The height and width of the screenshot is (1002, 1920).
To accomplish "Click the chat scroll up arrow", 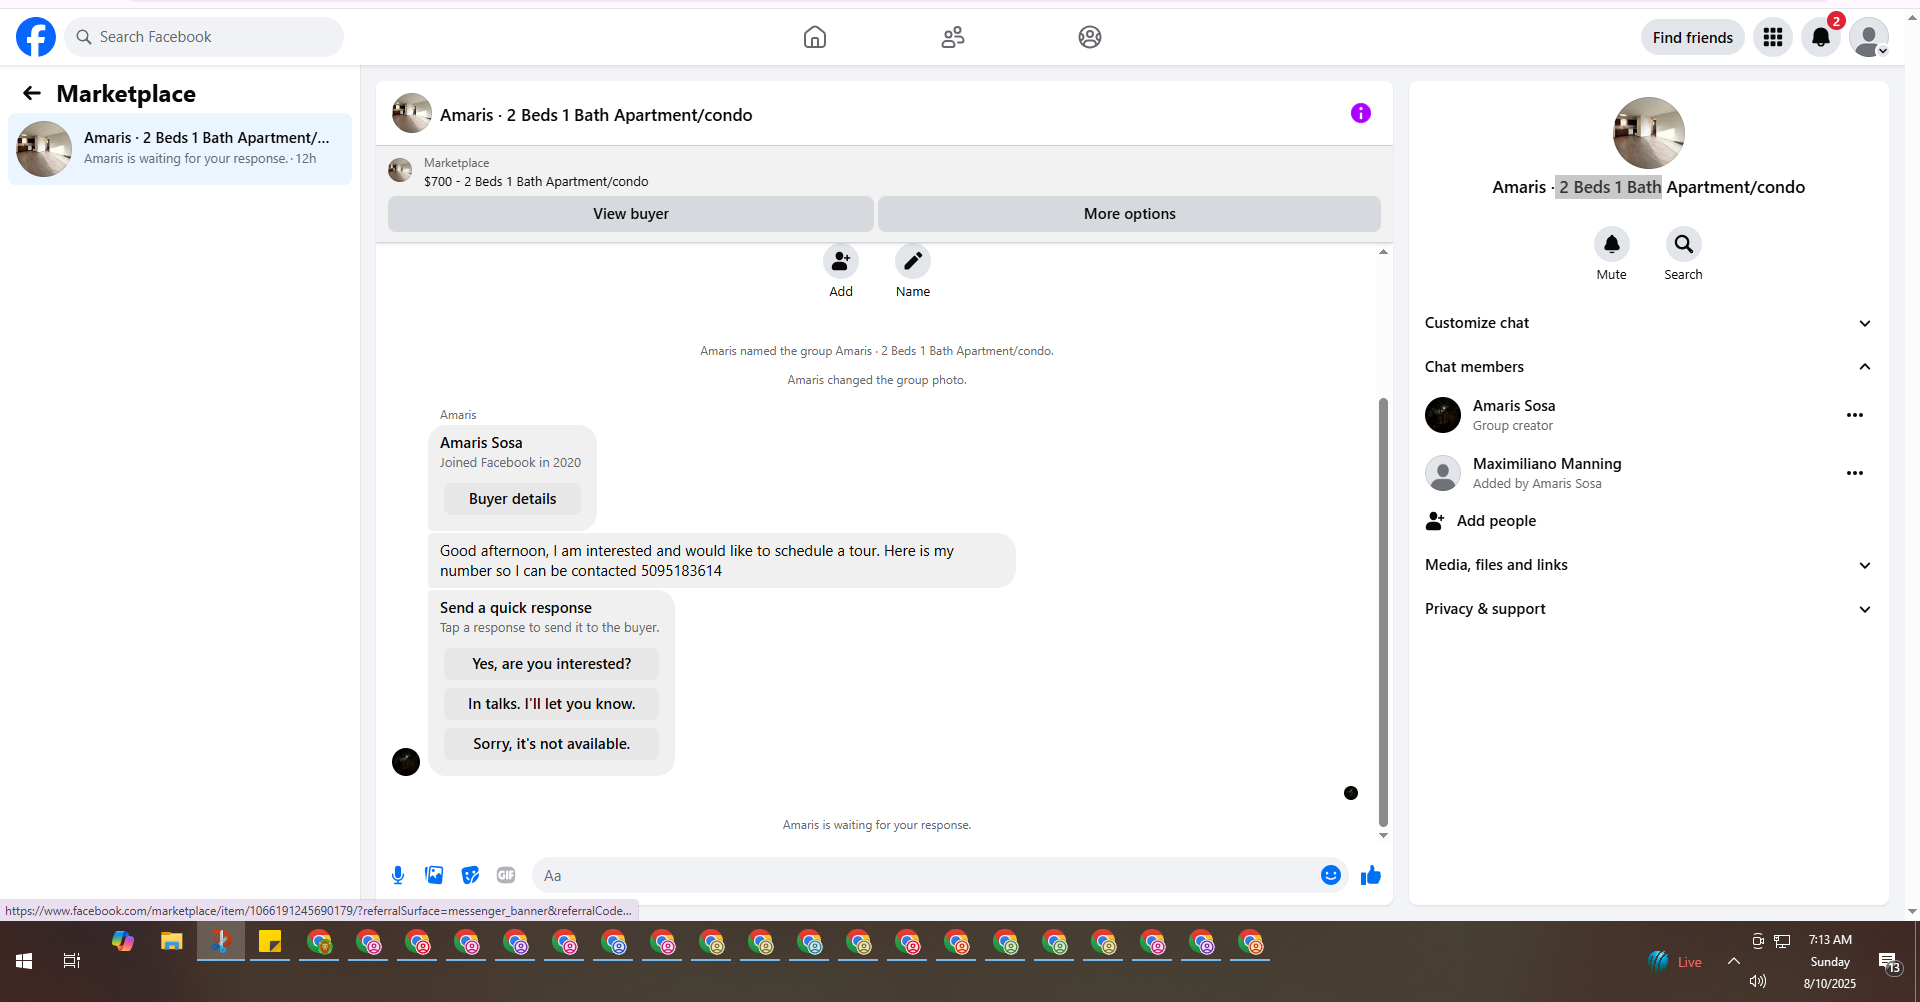I will tap(1383, 252).
